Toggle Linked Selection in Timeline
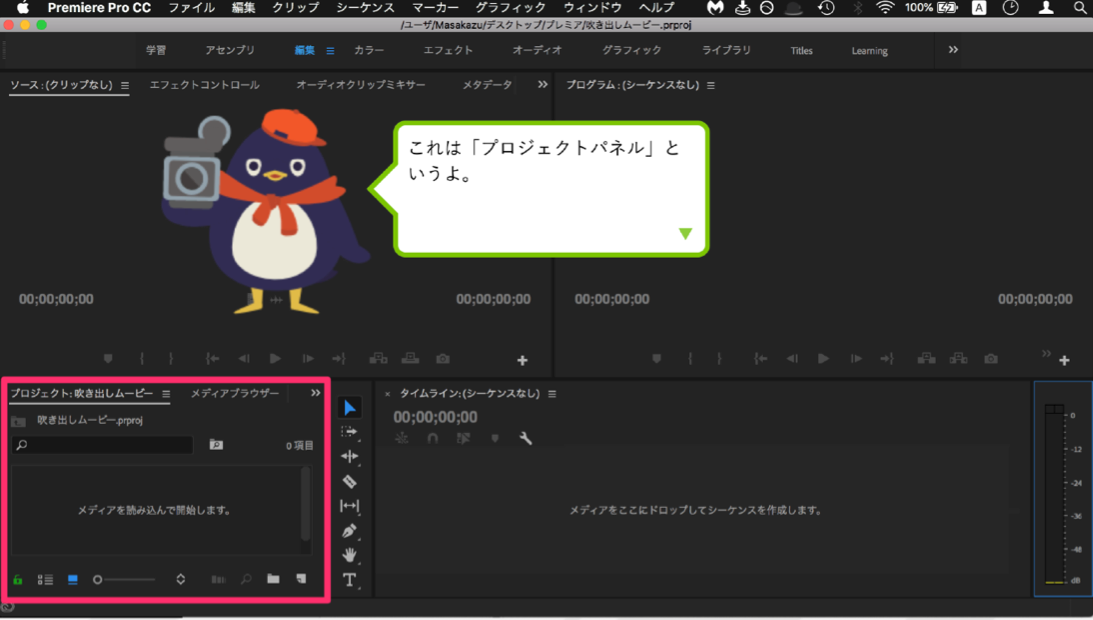This screenshot has width=1093, height=620. pyautogui.click(x=464, y=438)
